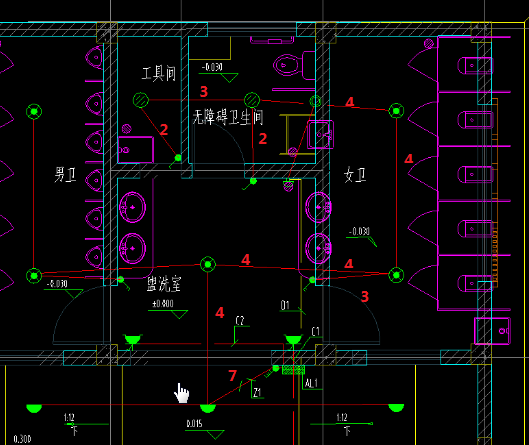The image size is (529, 445).
Task: Select the -0.030 elevation in 无障碍卫生间
Action: [x=212, y=67]
